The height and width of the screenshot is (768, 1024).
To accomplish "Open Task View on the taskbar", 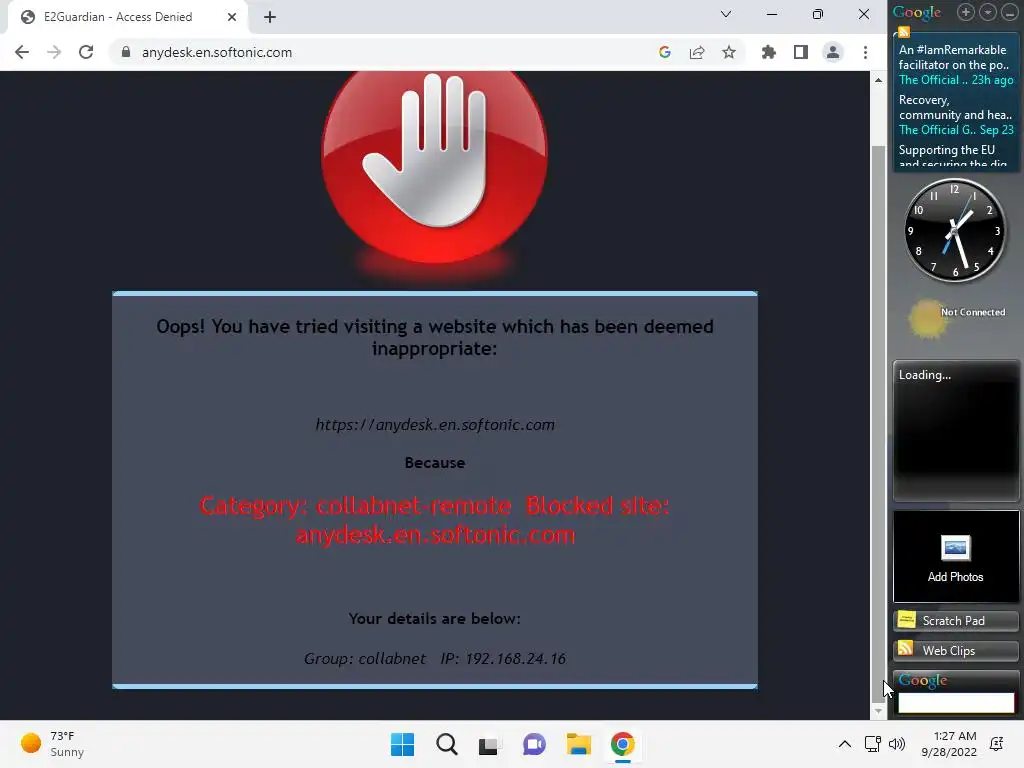I will 488,744.
